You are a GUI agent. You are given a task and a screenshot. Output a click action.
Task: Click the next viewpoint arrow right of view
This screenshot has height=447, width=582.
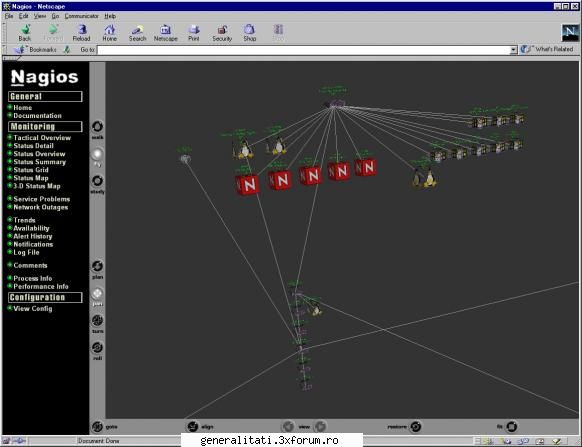(x=321, y=426)
